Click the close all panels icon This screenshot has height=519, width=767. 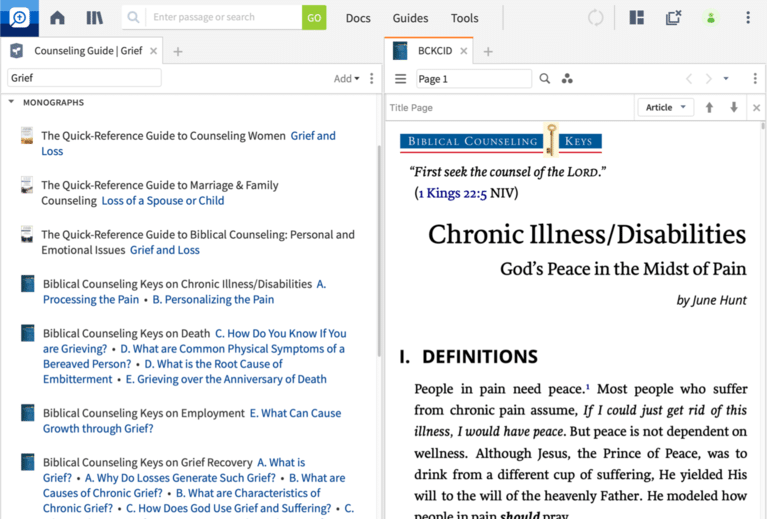[x=674, y=18]
